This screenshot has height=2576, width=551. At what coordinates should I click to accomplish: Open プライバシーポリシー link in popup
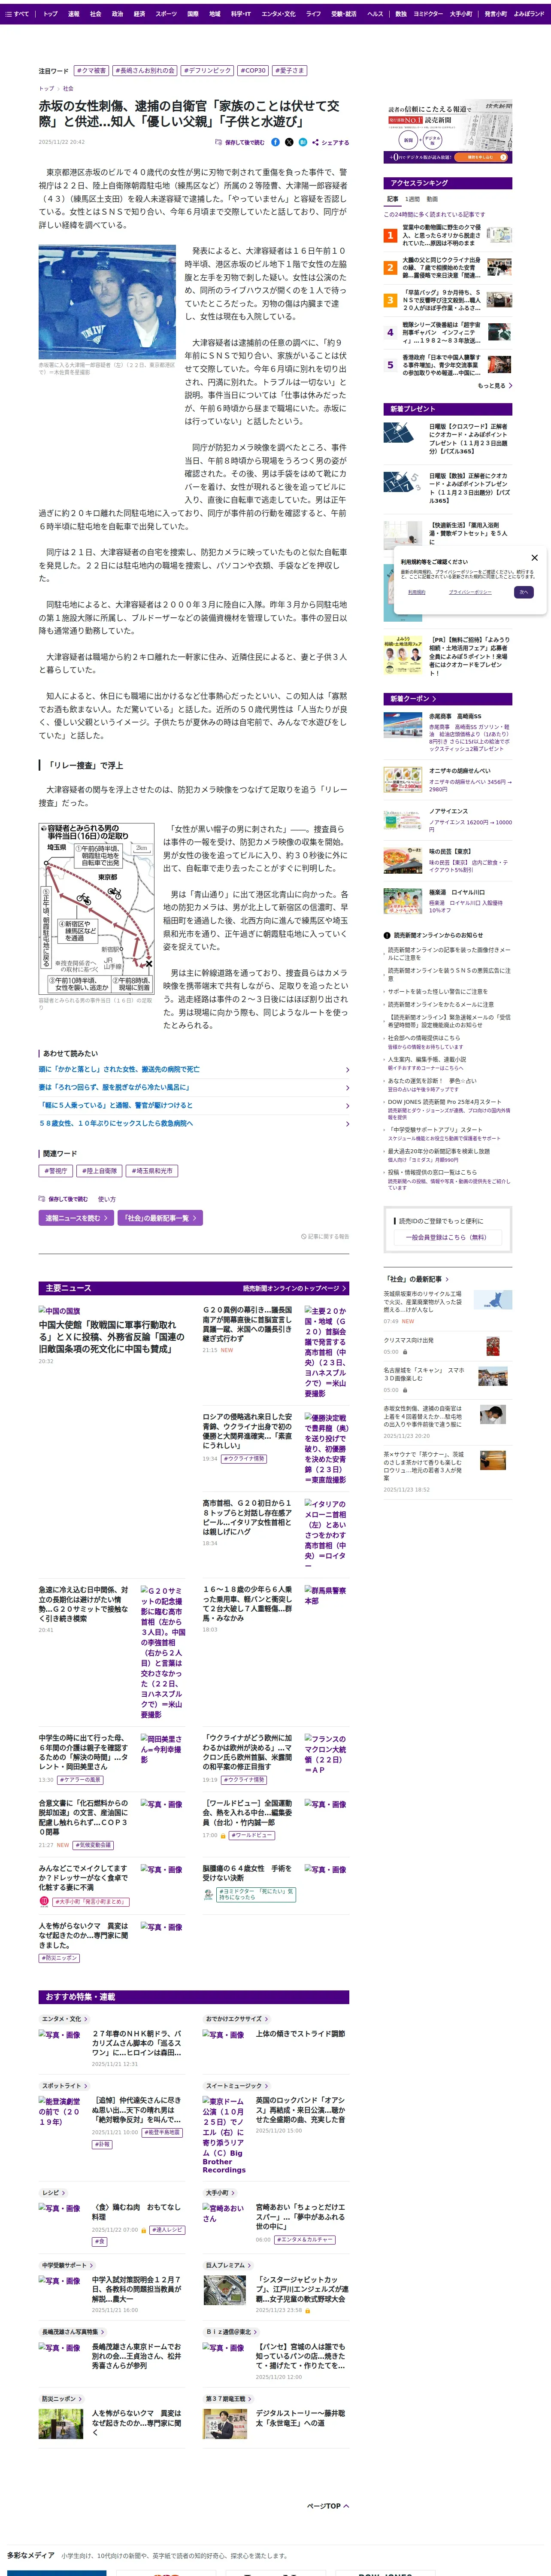tap(469, 592)
